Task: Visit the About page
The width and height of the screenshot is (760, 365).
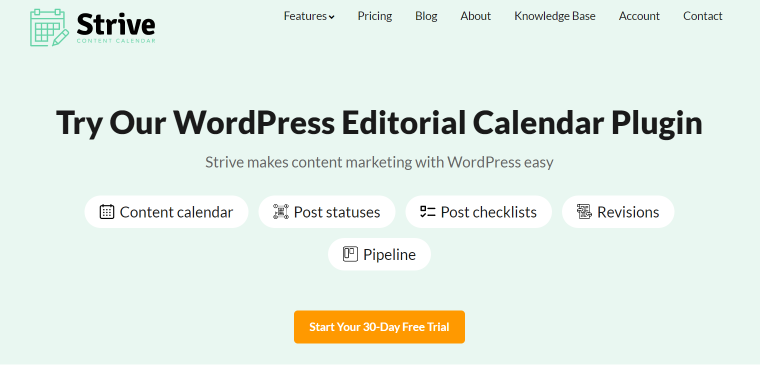Action: click(475, 16)
